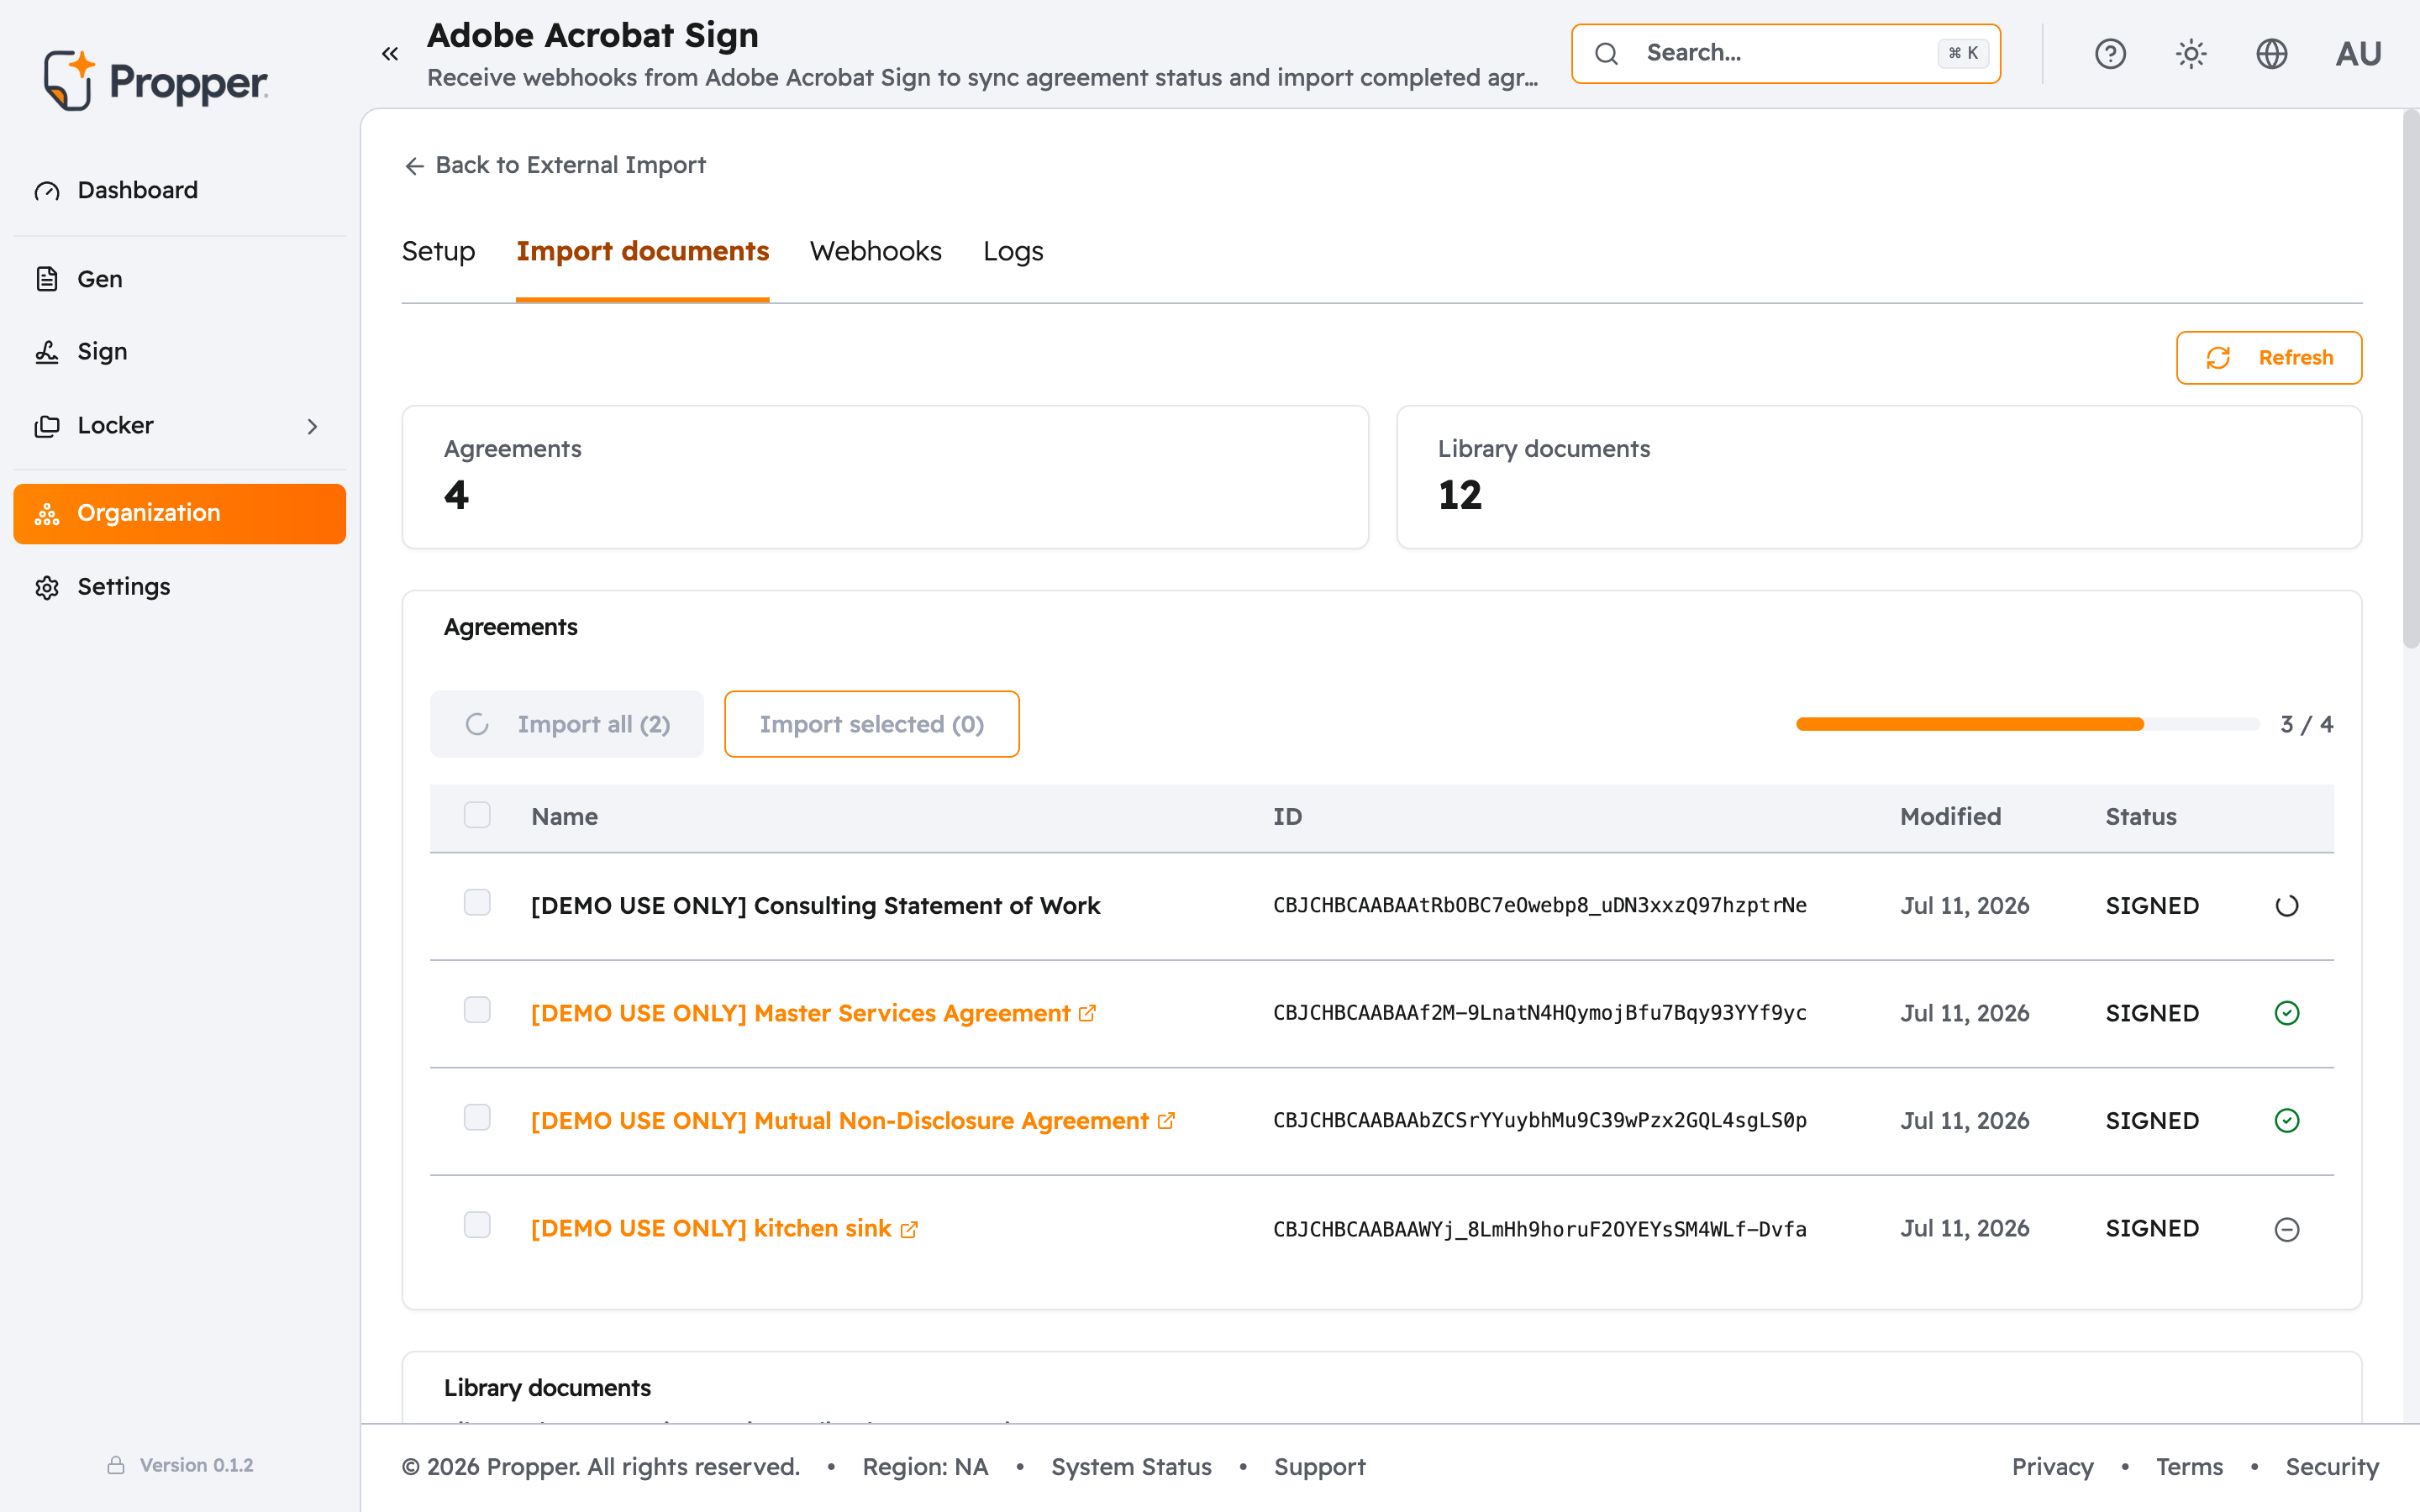Click the Propper logo

click(x=155, y=80)
